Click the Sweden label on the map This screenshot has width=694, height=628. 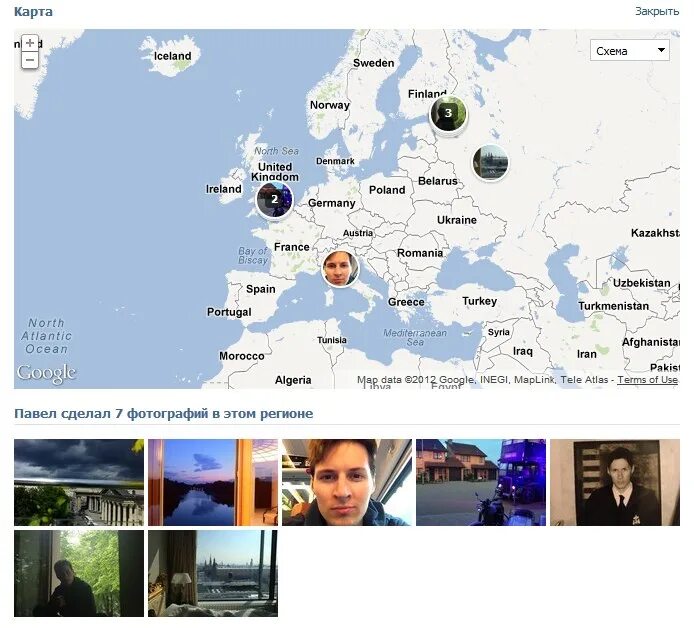(373, 63)
